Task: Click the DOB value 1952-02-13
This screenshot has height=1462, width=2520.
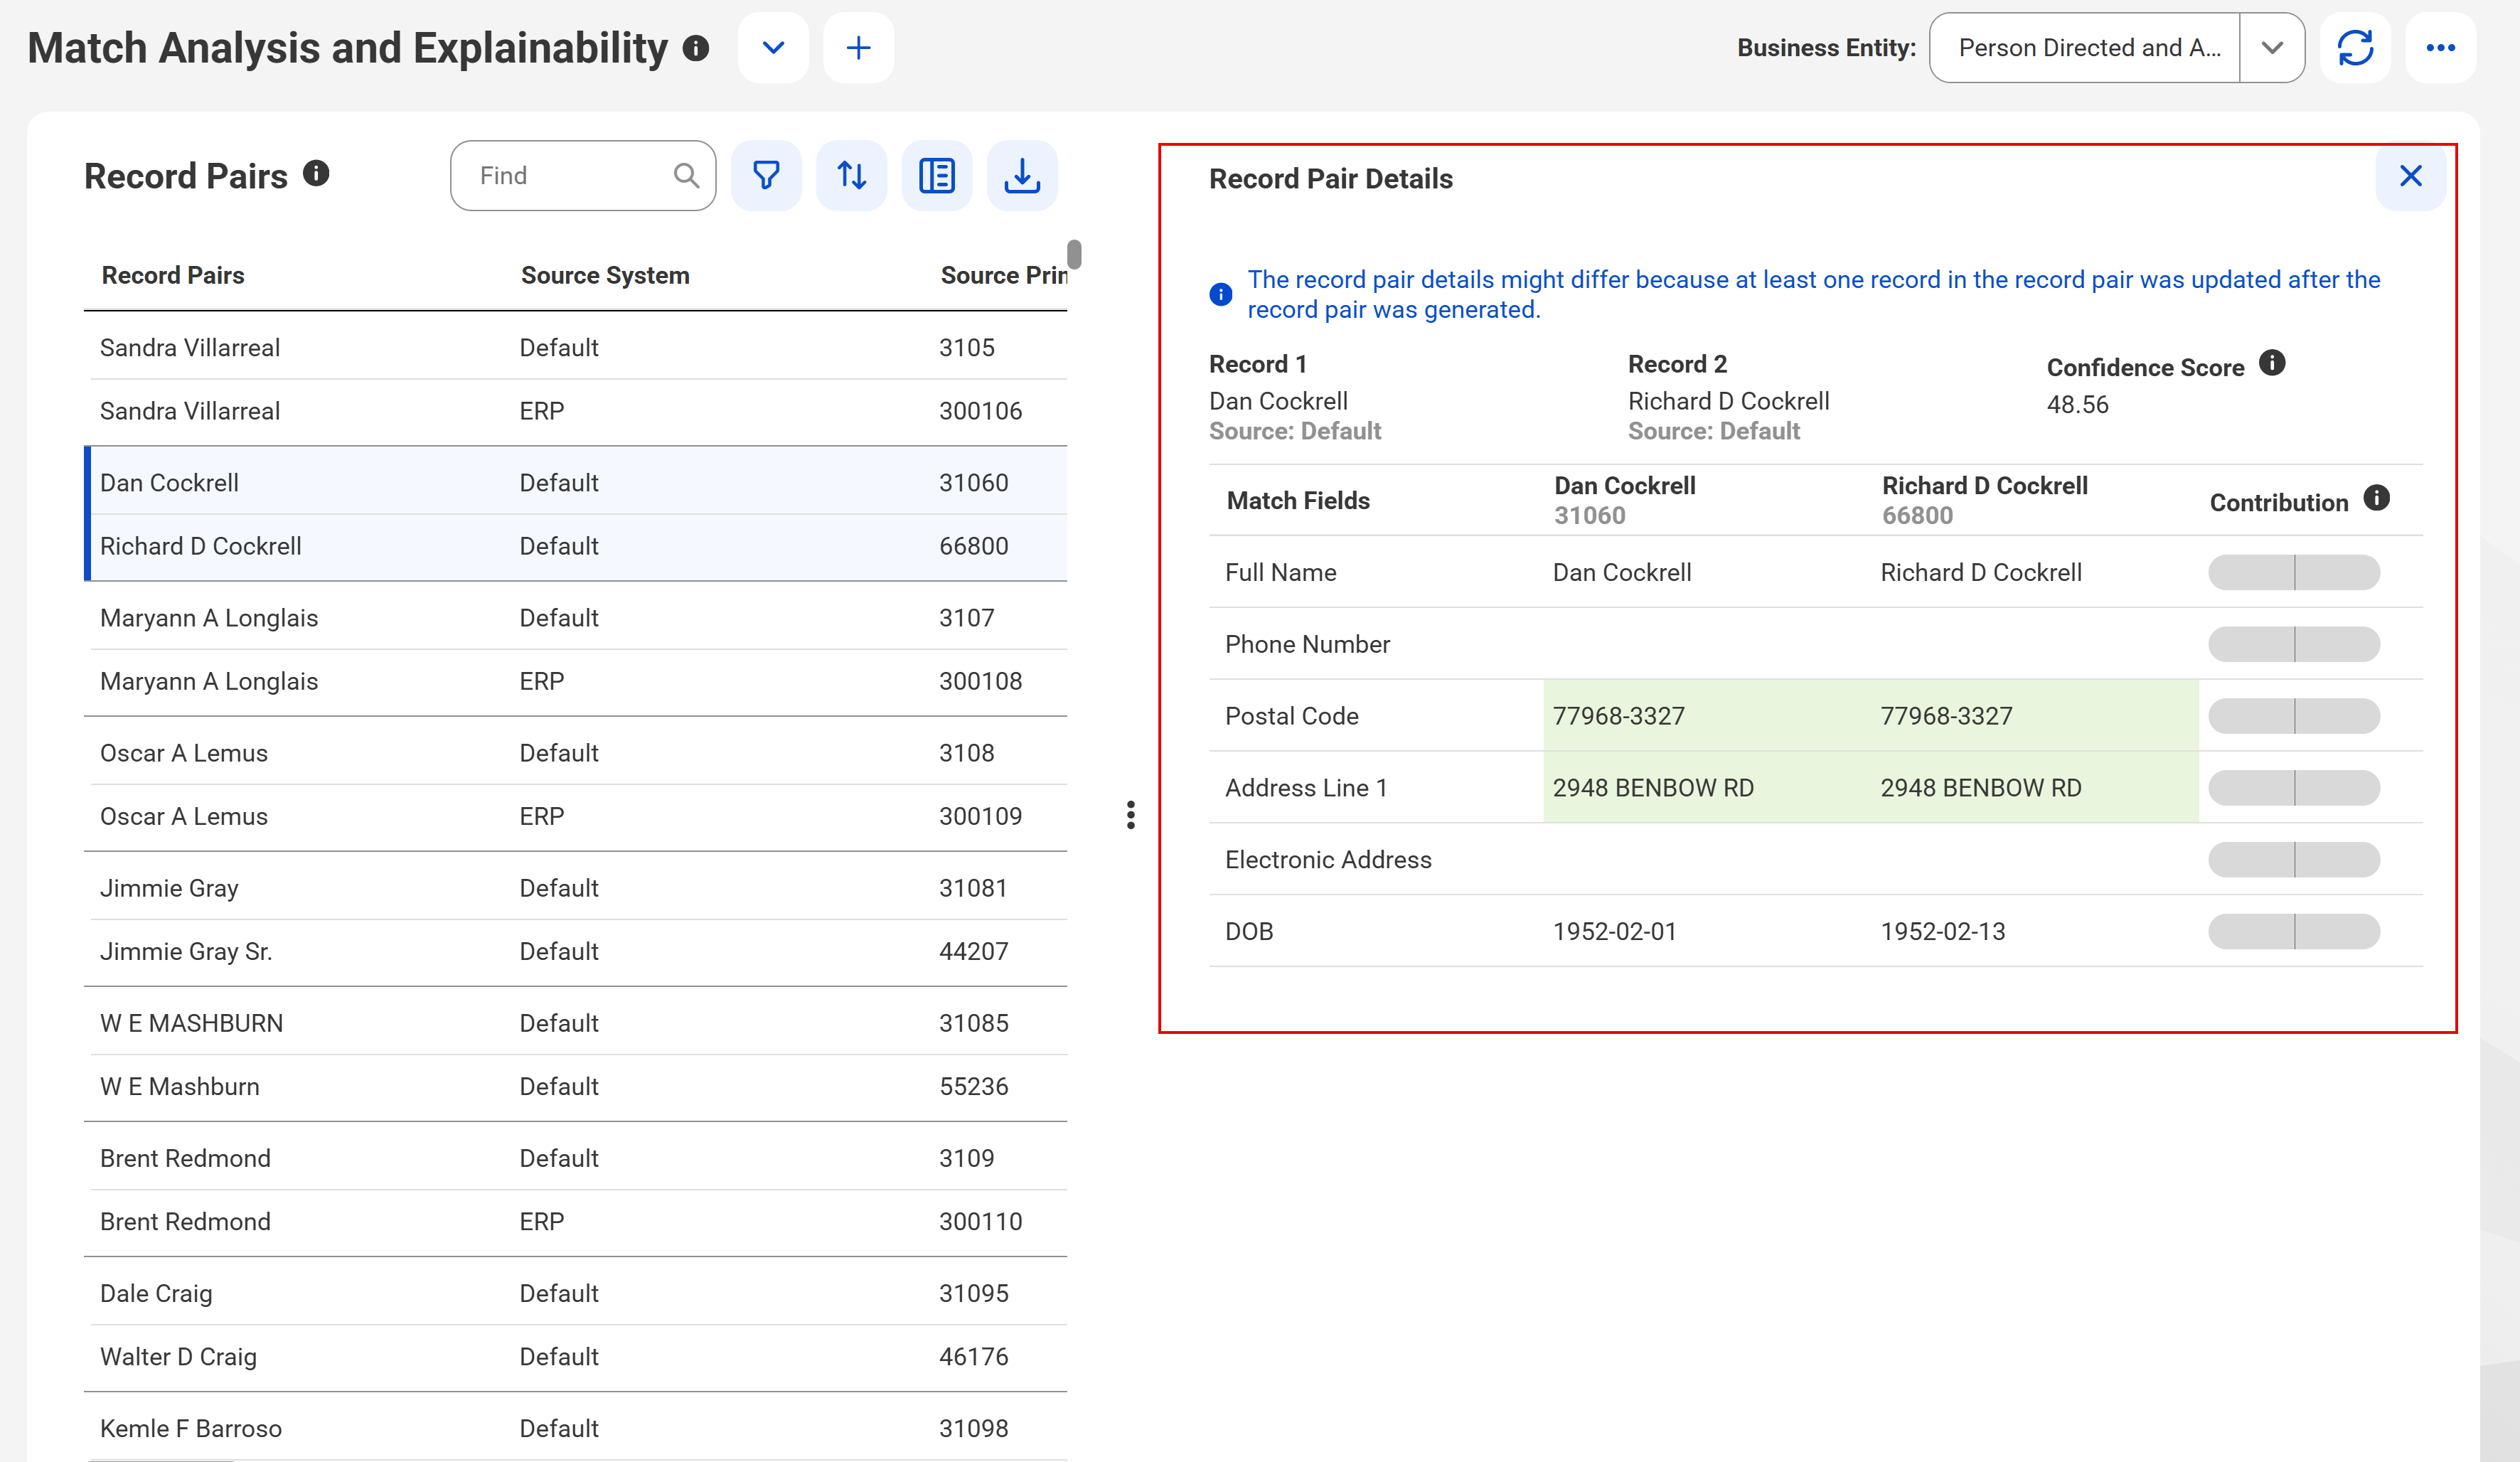Action: 1942,931
